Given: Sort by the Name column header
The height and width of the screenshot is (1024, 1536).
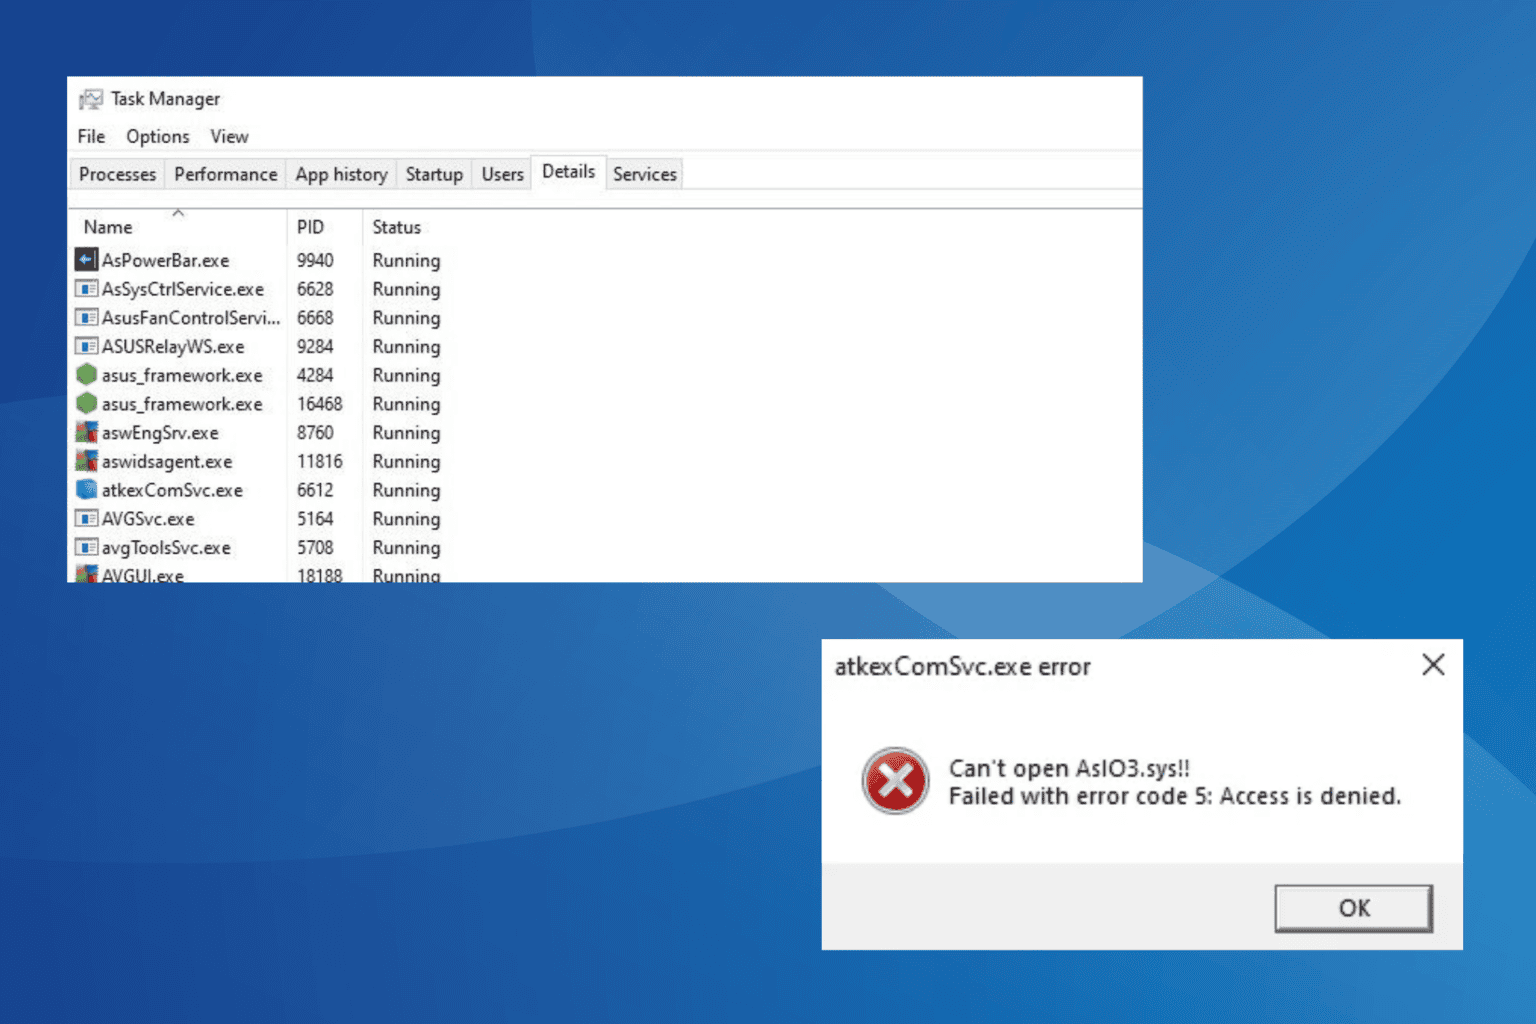Looking at the screenshot, I should click(108, 227).
